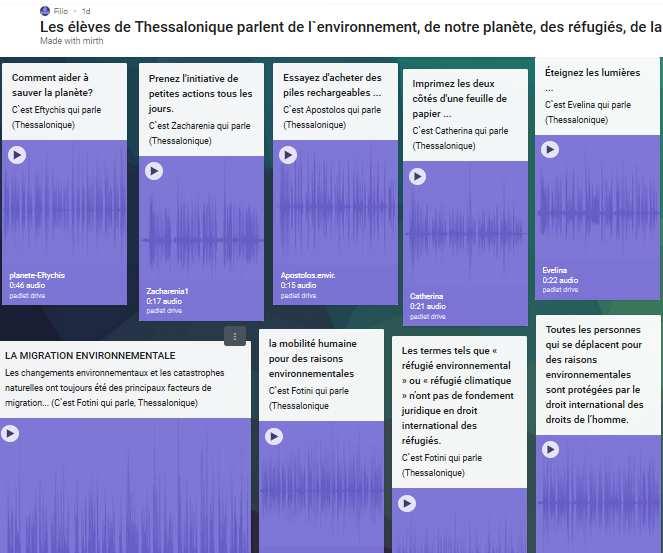This screenshot has height=553, width=663.
Task: Play Catherina's audio recording
Action: (x=416, y=176)
